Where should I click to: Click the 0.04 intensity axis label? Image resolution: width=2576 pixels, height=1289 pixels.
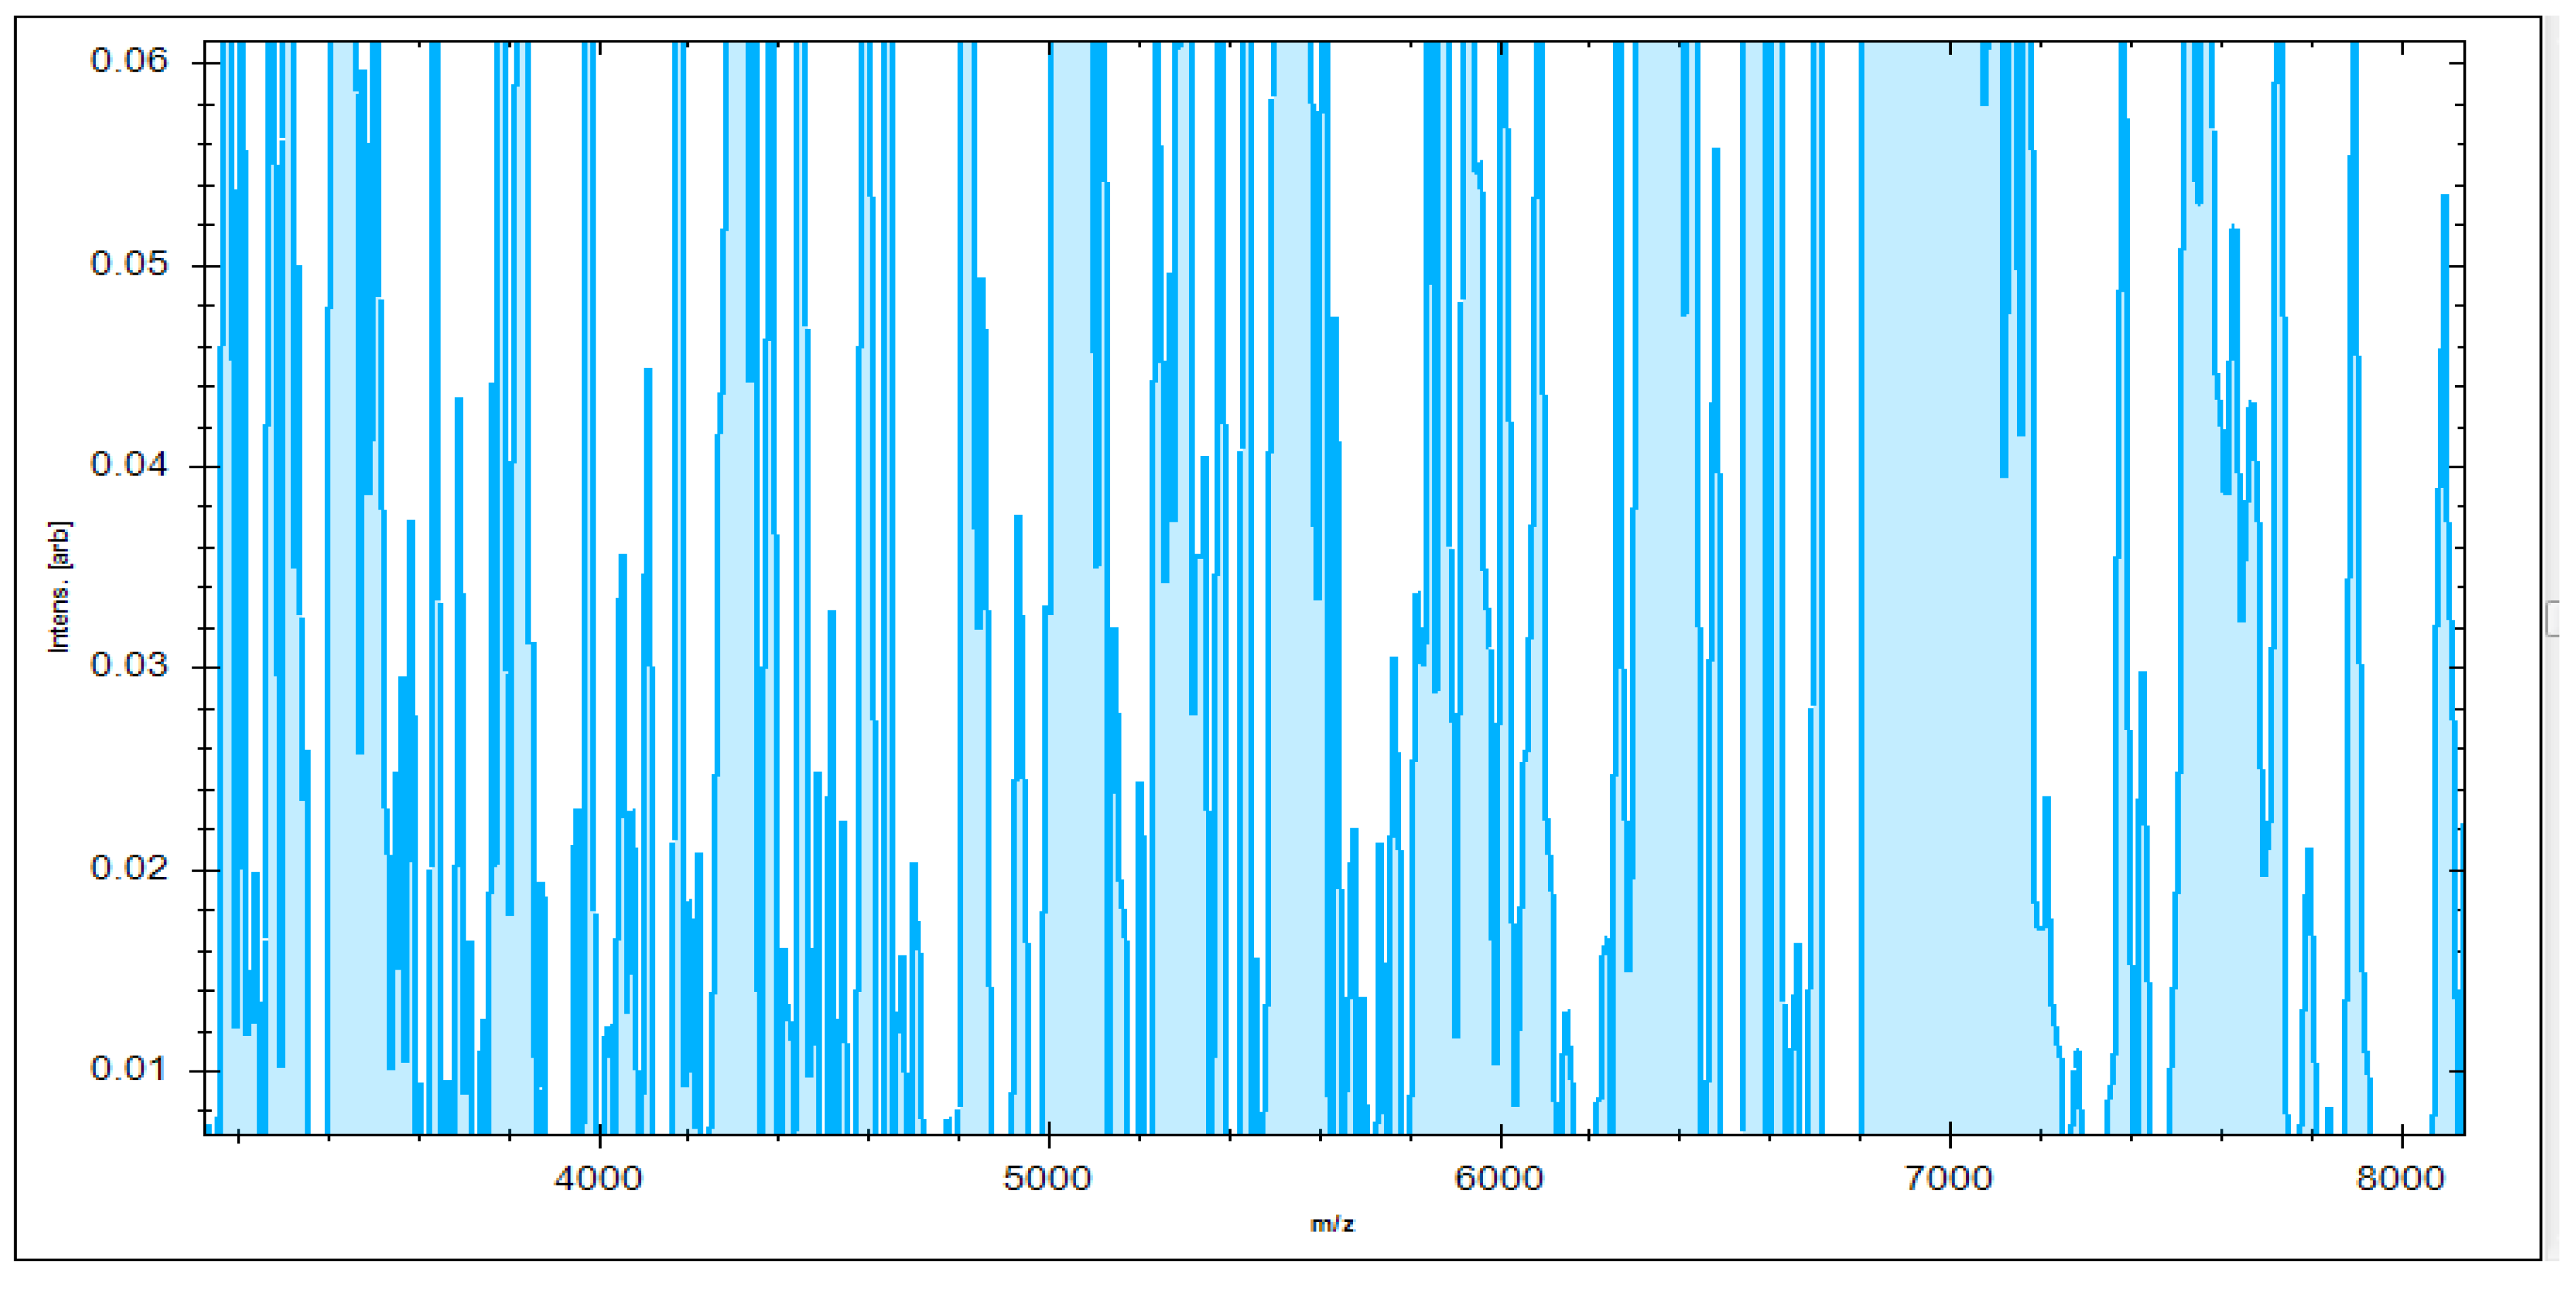pos(129,465)
